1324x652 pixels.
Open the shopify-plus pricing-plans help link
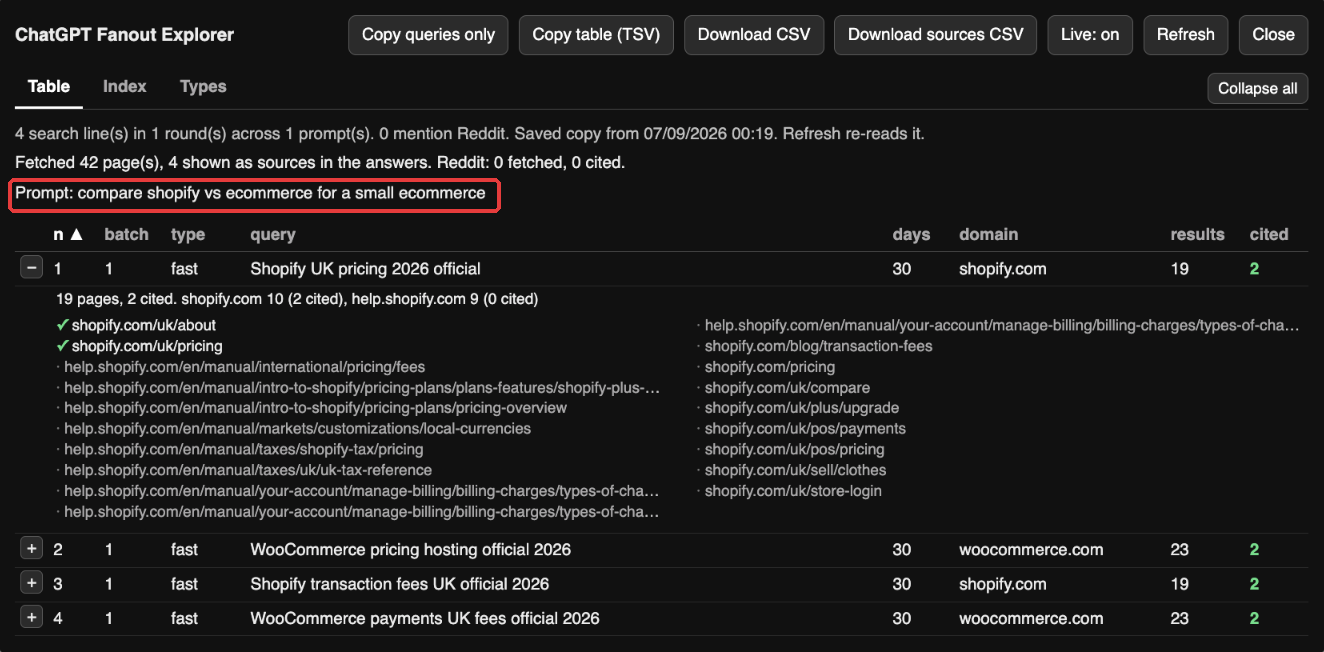(362, 387)
